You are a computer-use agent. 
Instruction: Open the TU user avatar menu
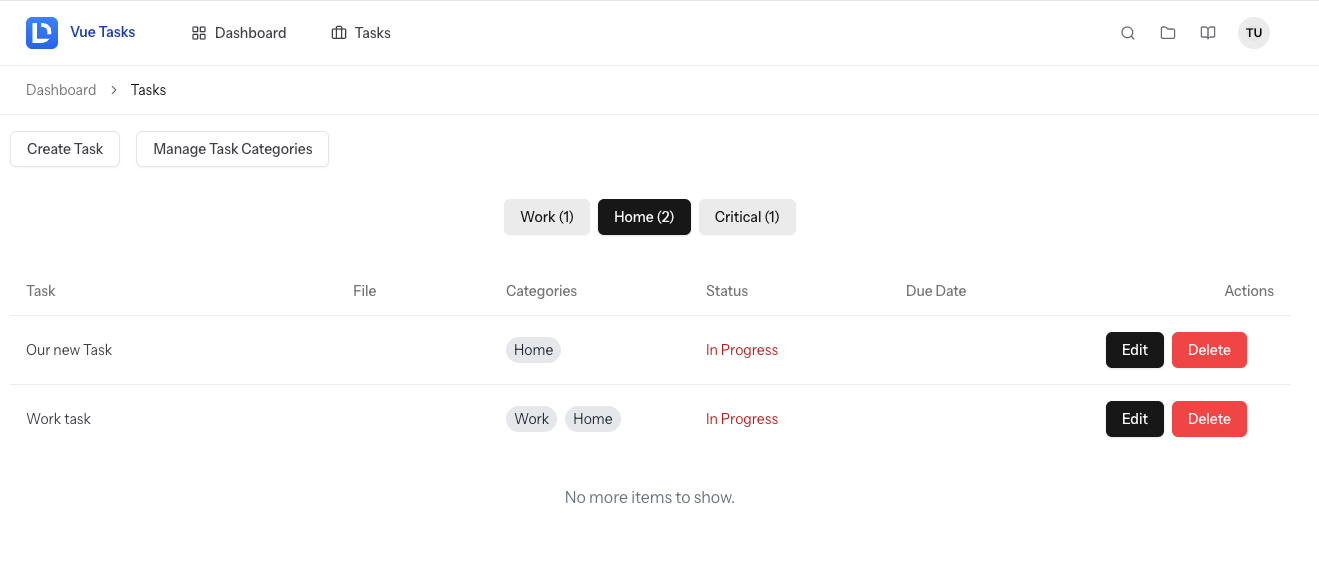pos(1254,33)
